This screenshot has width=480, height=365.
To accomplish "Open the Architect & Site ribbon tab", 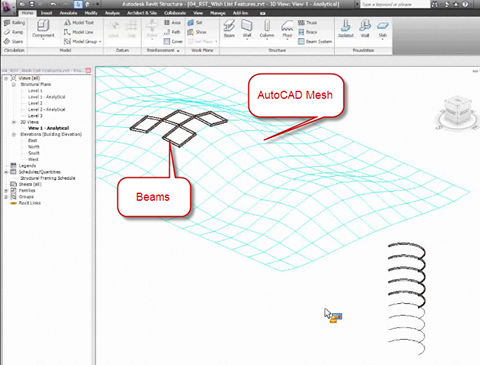I will tap(142, 13).
